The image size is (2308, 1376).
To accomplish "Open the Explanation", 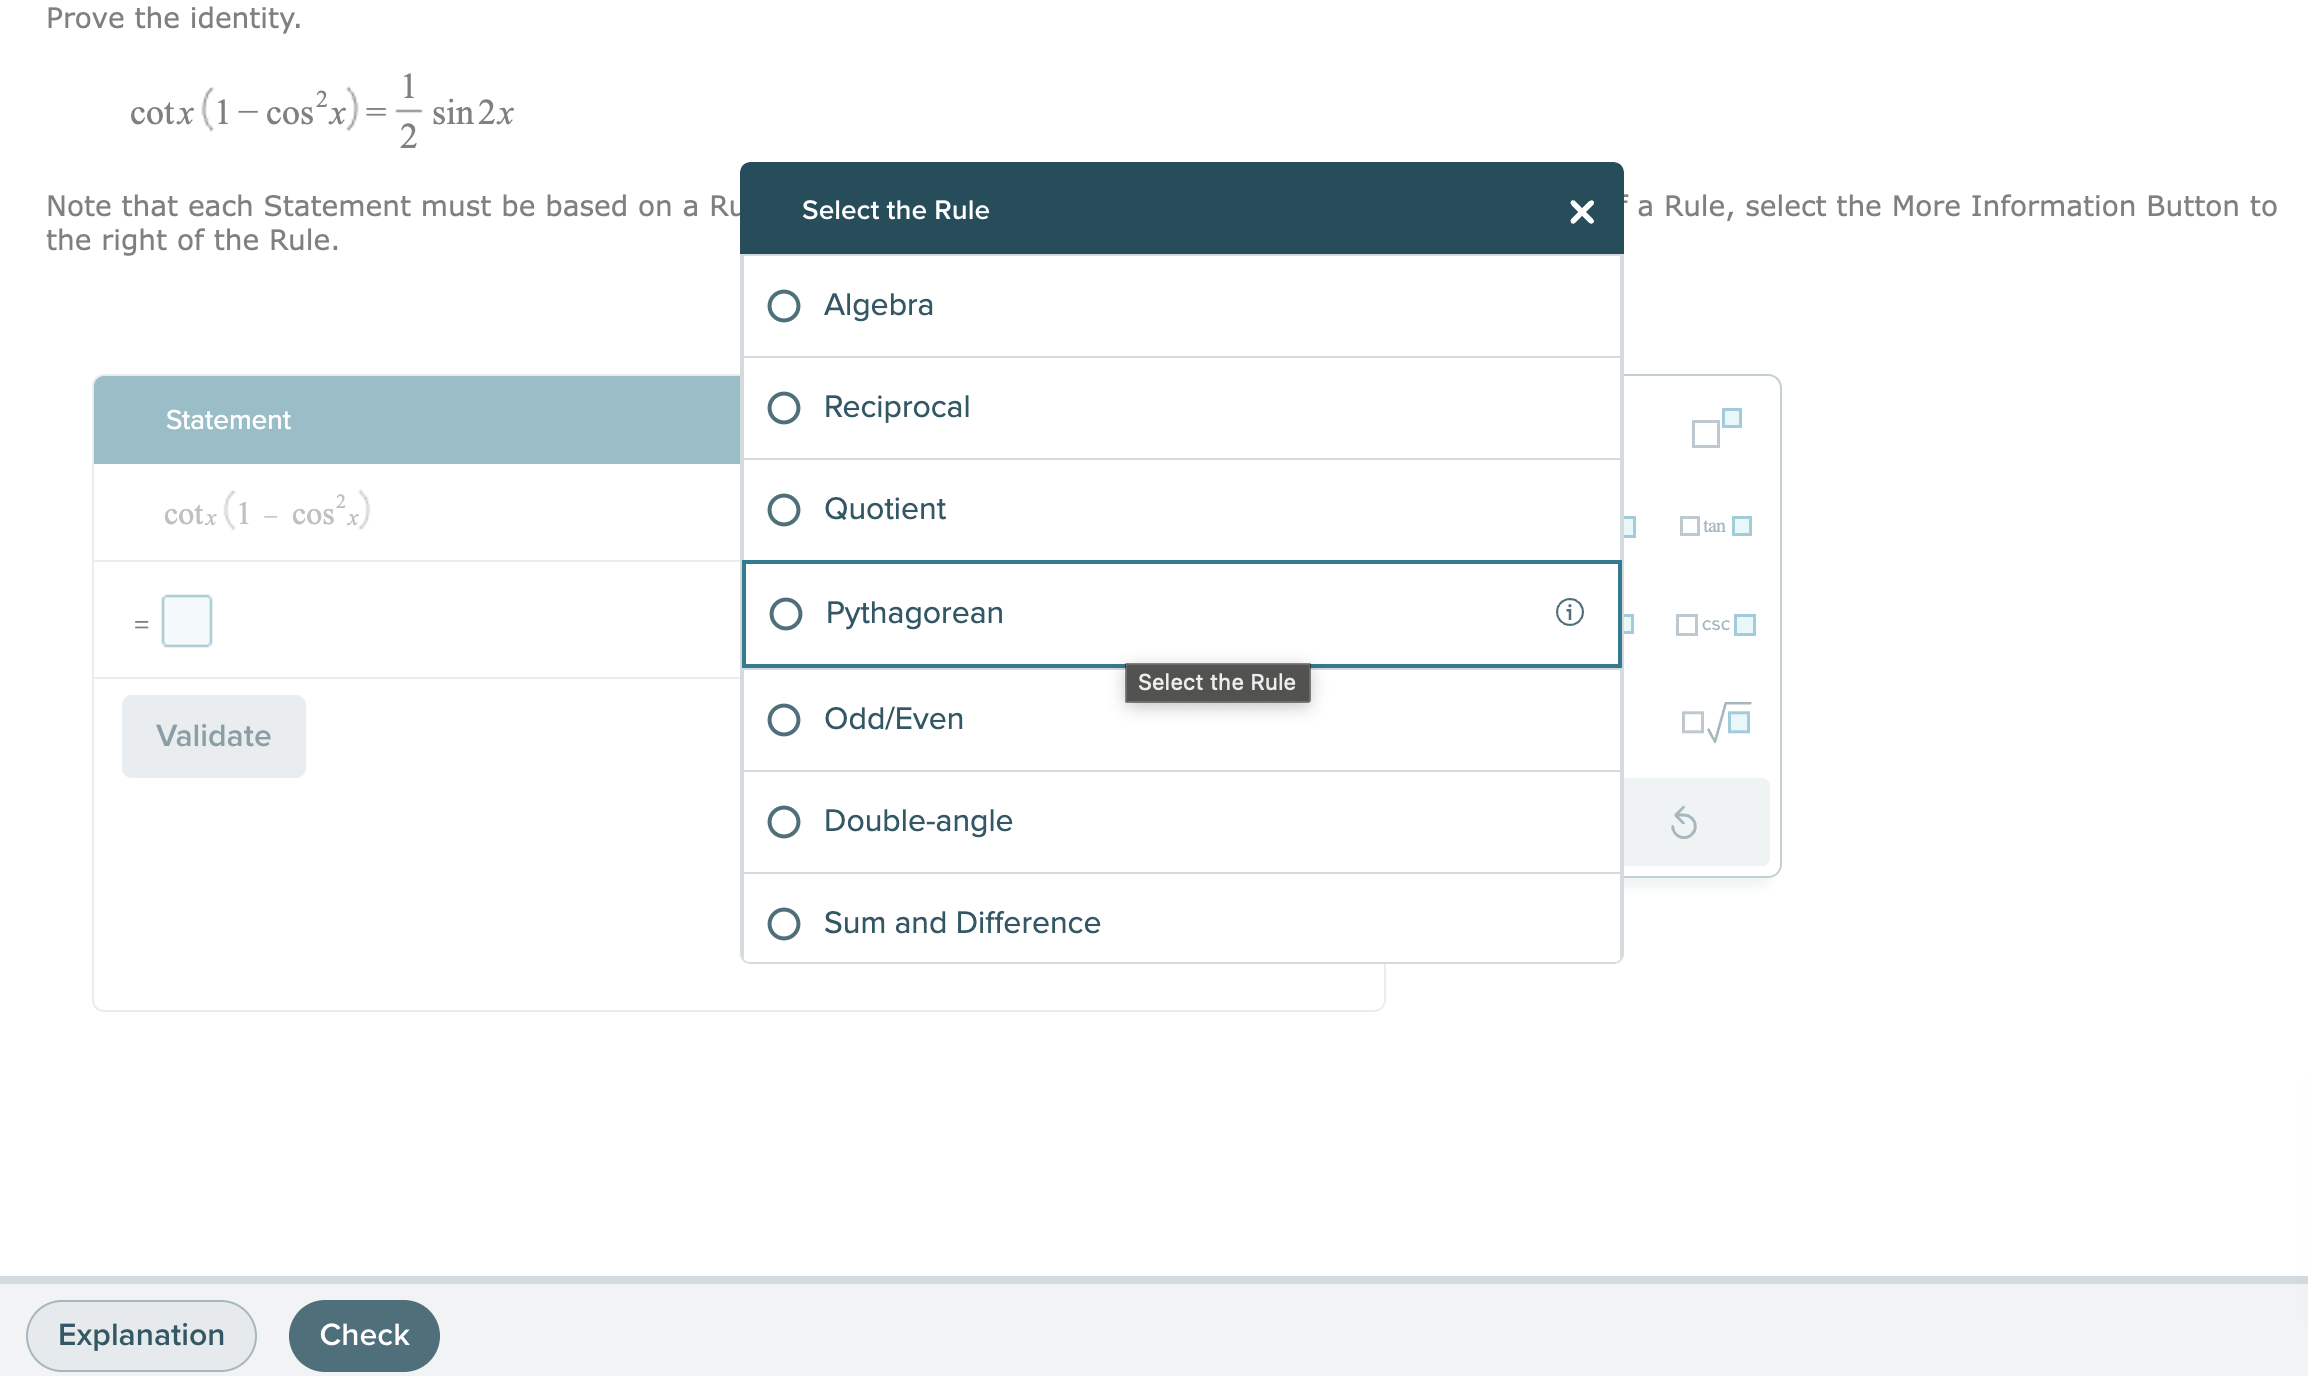I will tap(140, 1334).
